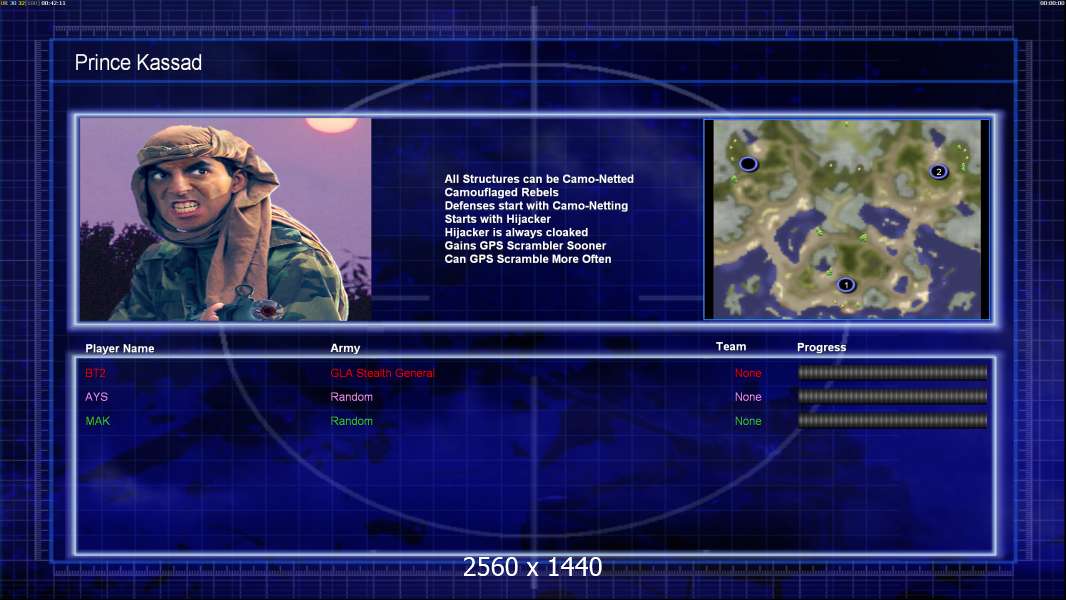1066x600 pixels.
Task: Click AYS's team value None
Action: [x=748, y=397]
